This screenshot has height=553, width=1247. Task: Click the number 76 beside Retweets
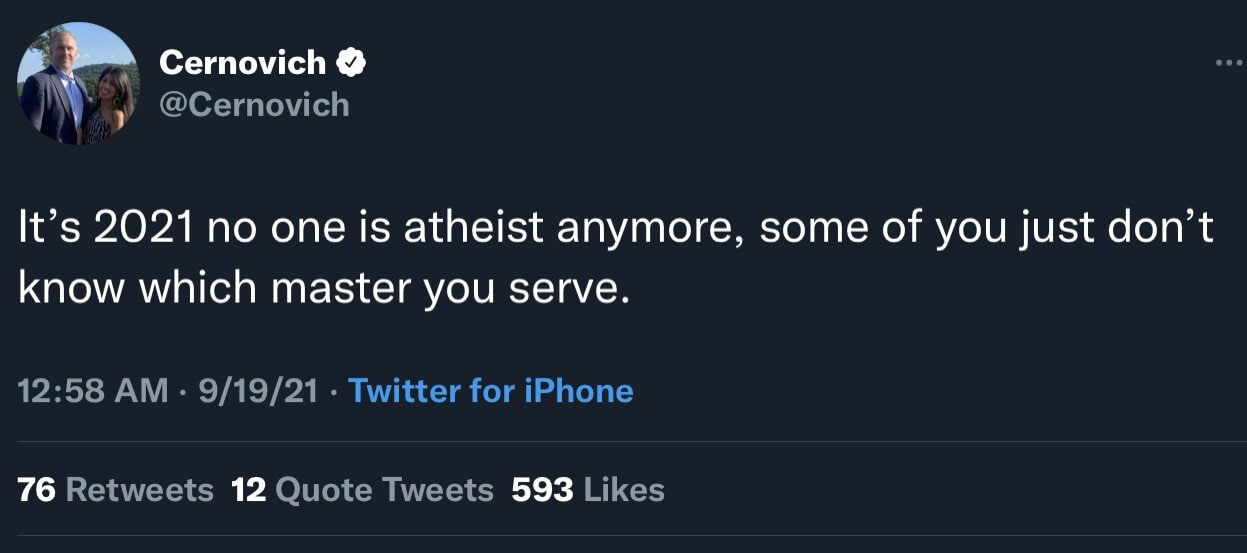(36, 490)
